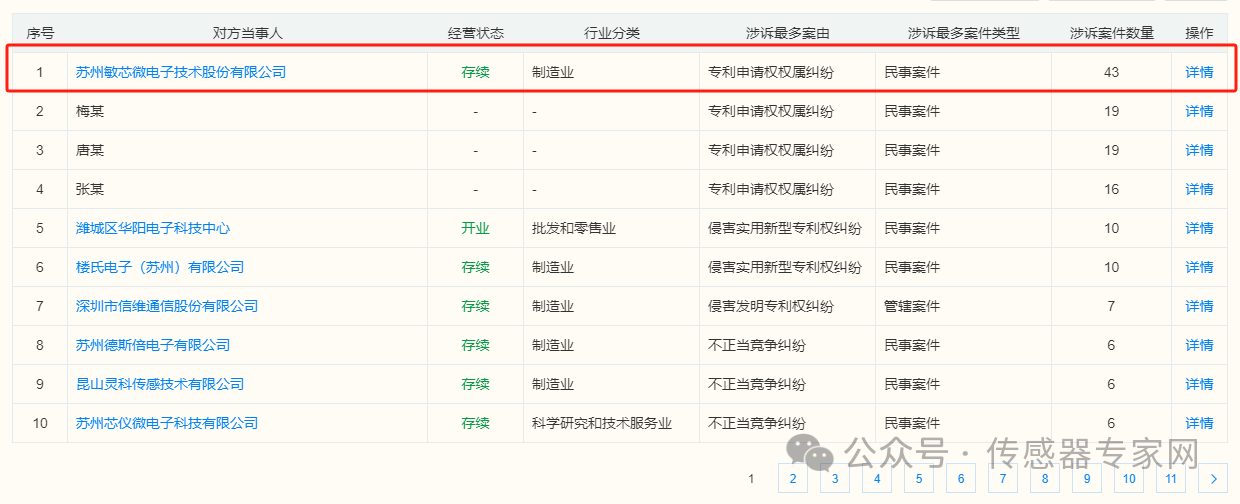View 详情 for 梅某 row
This screenshot has width=1240, height=504.
[x=1199, y=111]
